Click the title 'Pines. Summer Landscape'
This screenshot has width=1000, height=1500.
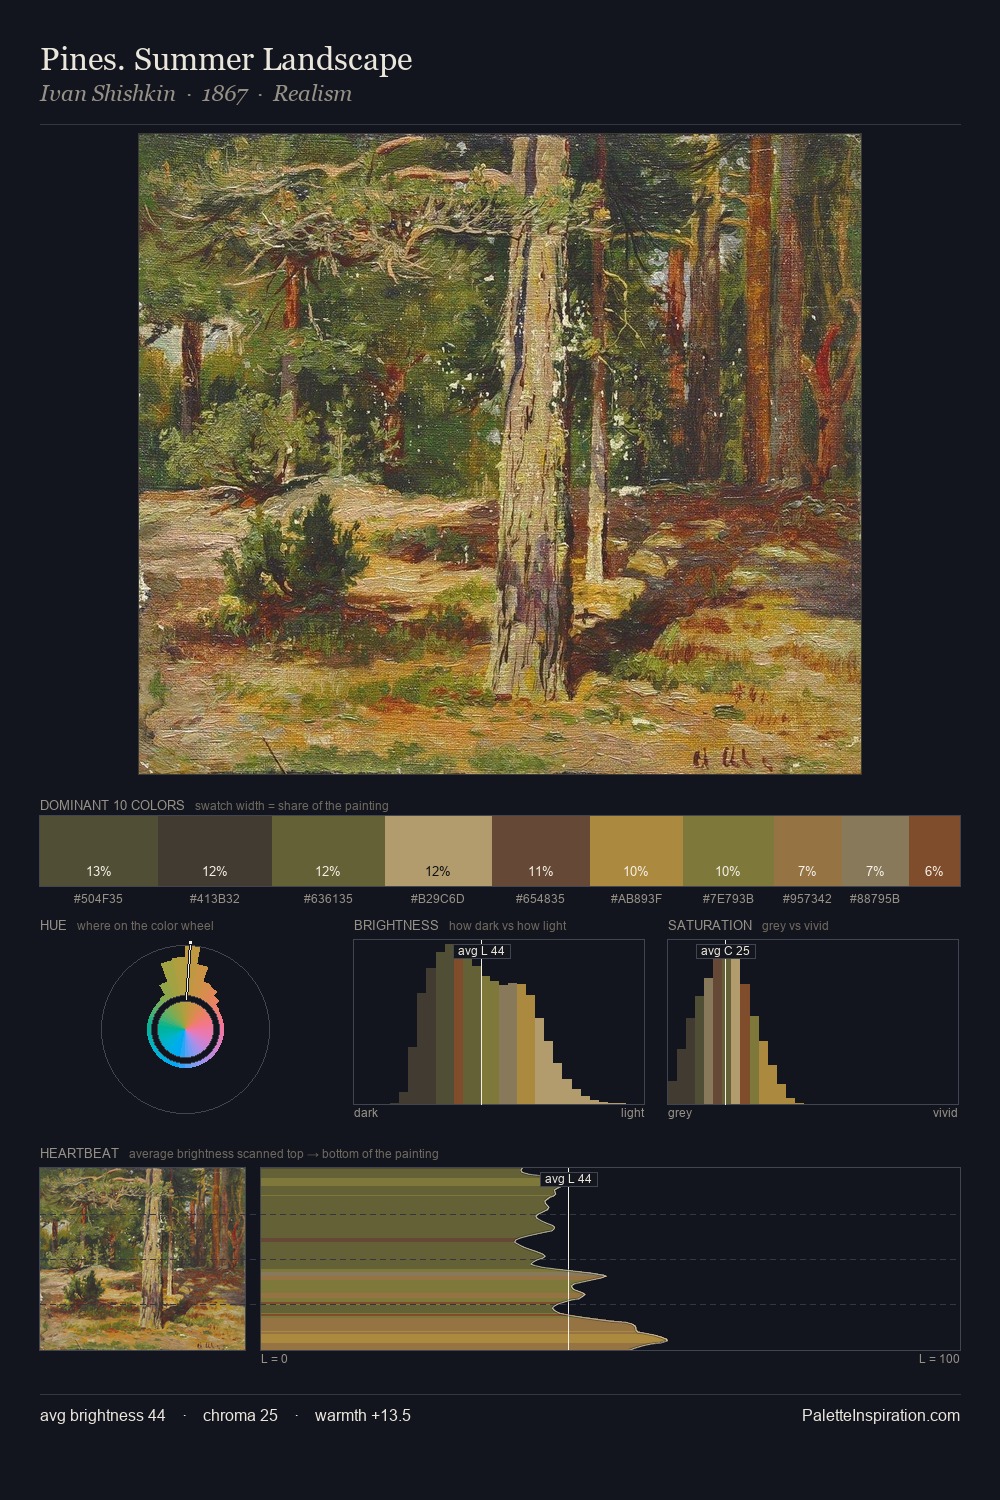[226, 59]
